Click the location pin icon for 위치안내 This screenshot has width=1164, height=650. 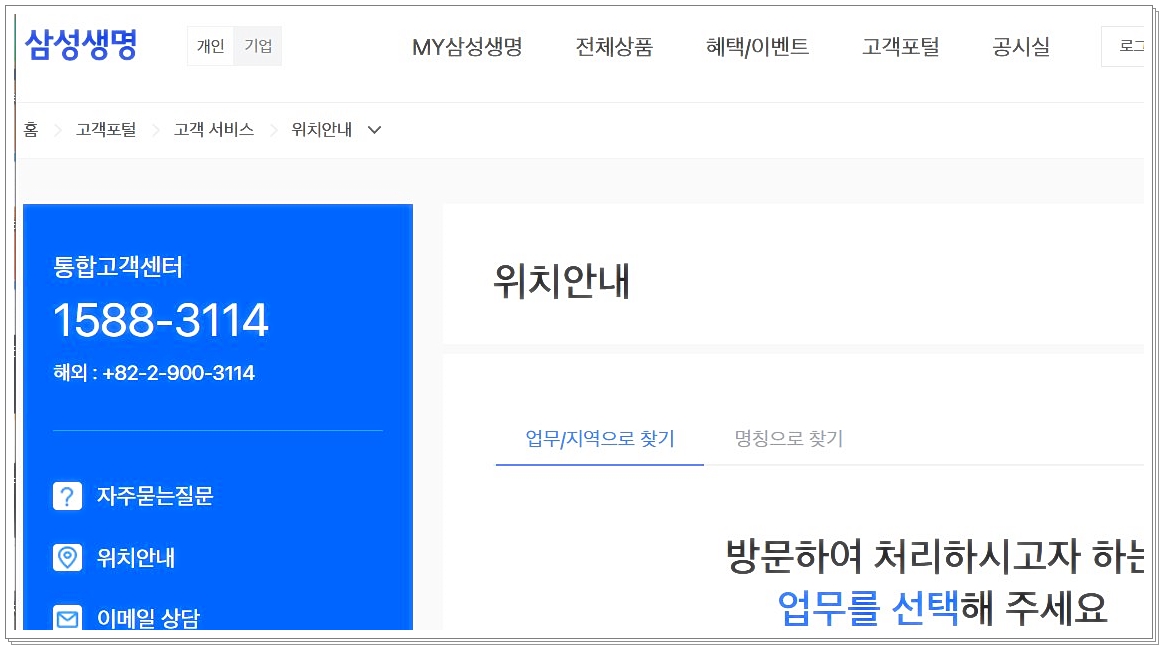[x=68, y=557]
